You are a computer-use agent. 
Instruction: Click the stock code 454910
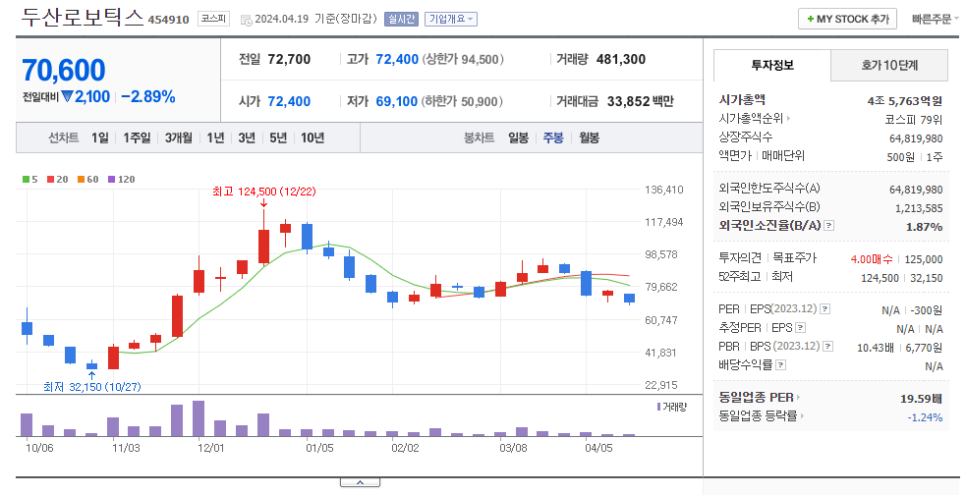[168, 20]
